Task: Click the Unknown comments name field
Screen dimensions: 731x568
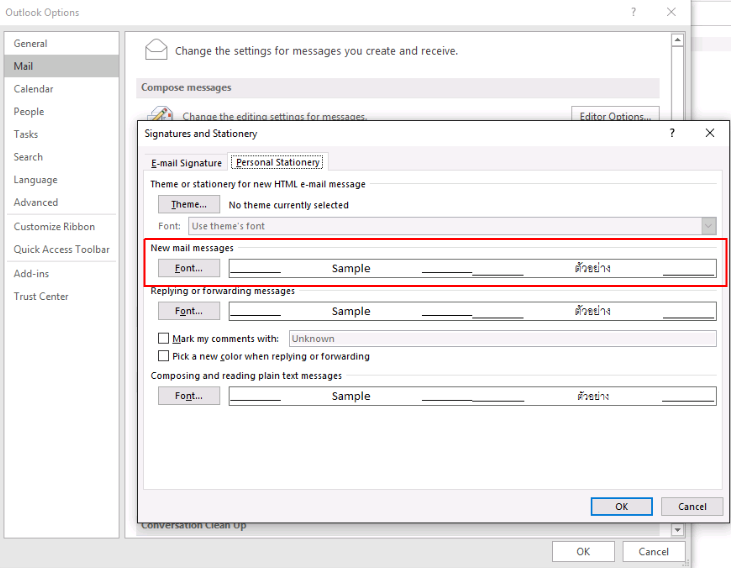Action: coord(502,339)
